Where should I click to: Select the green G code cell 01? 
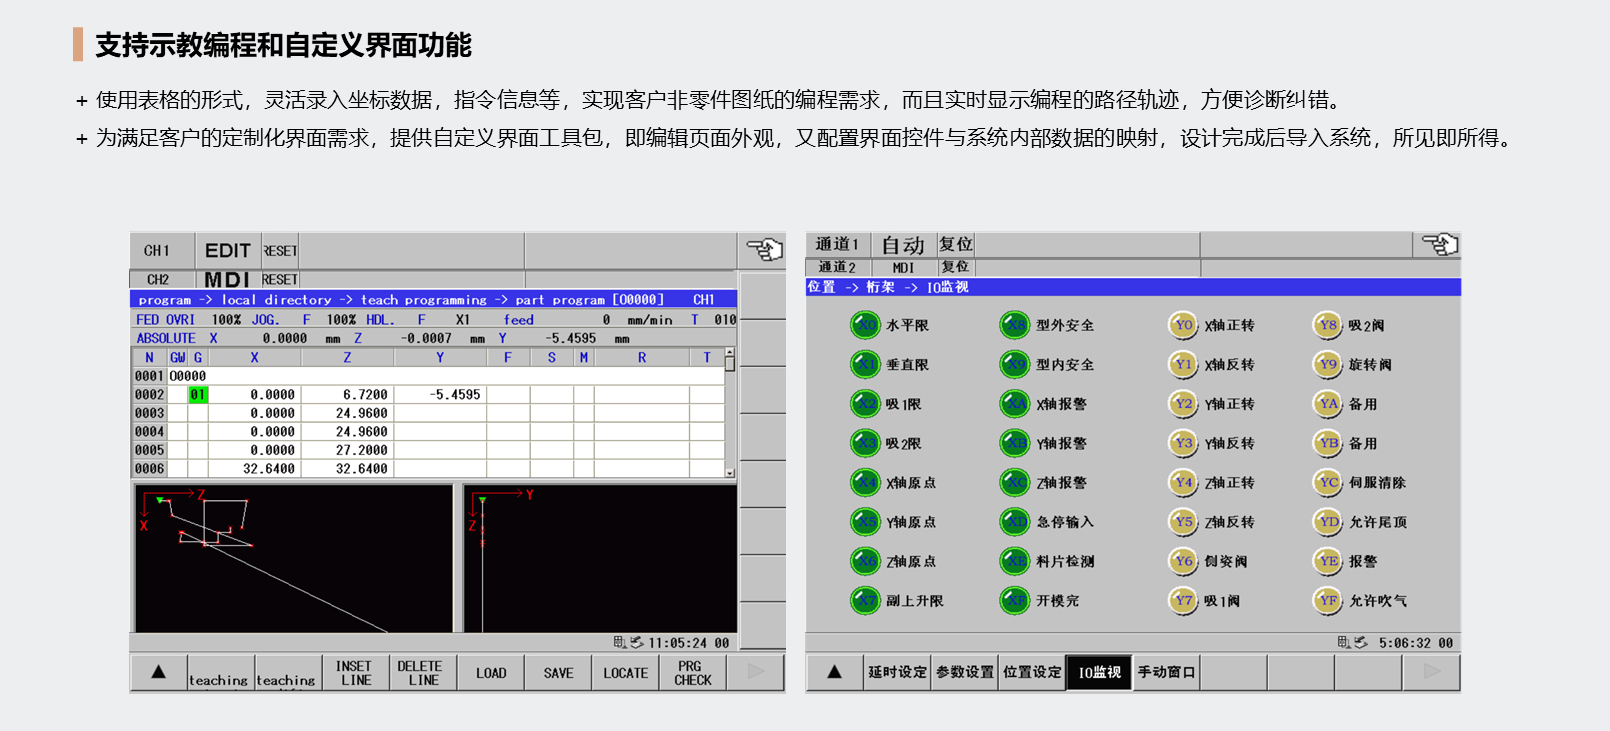point(198,395)
